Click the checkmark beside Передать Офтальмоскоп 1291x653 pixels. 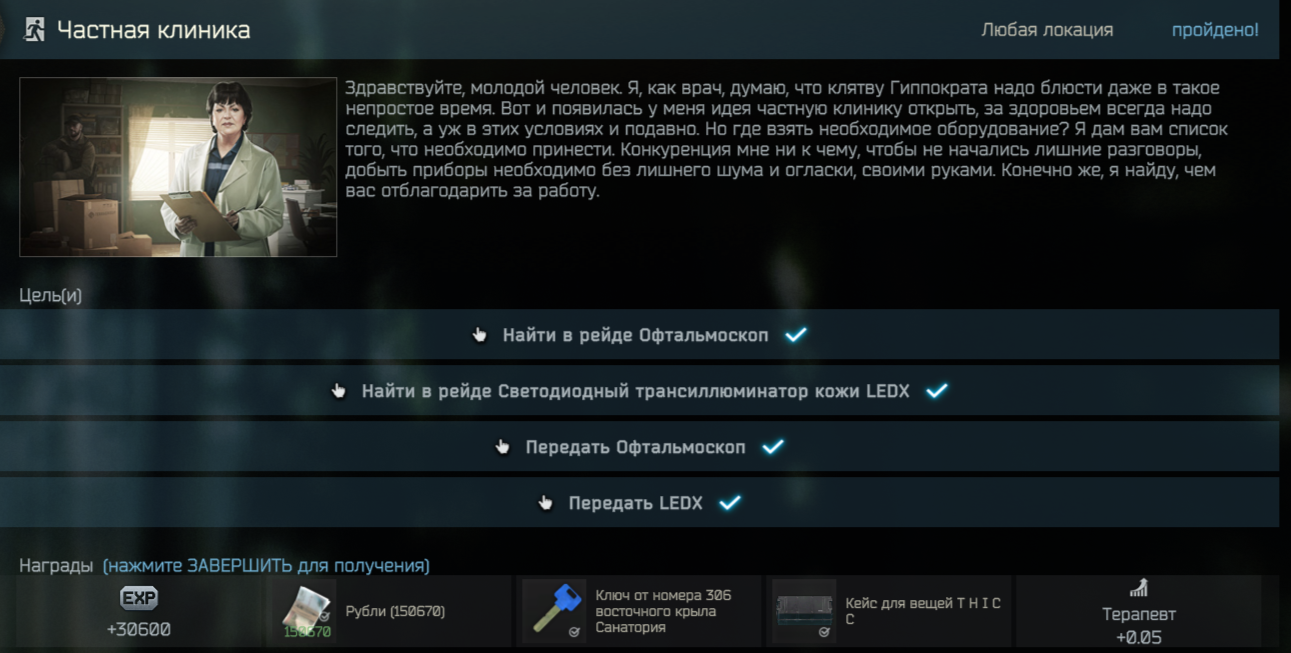pos(773,447)
